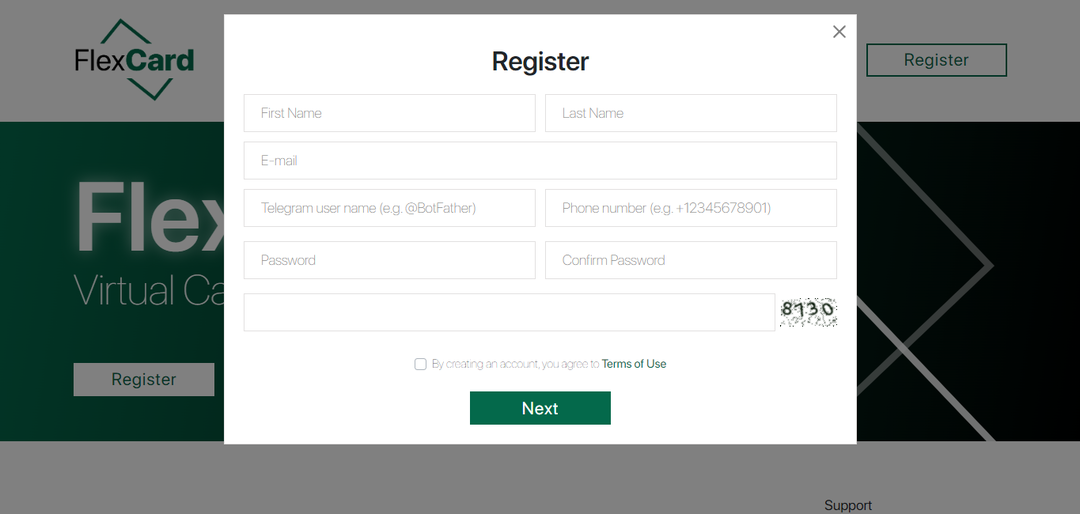Tick the agree to Terms of Use checkbox
1080x514 pixels.
point(421,364)
